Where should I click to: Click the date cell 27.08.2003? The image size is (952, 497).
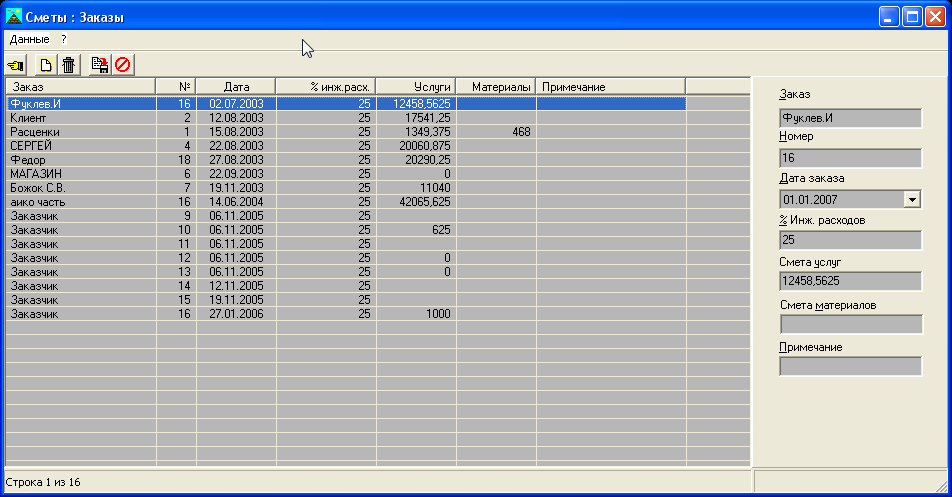(x=236, y=160)
